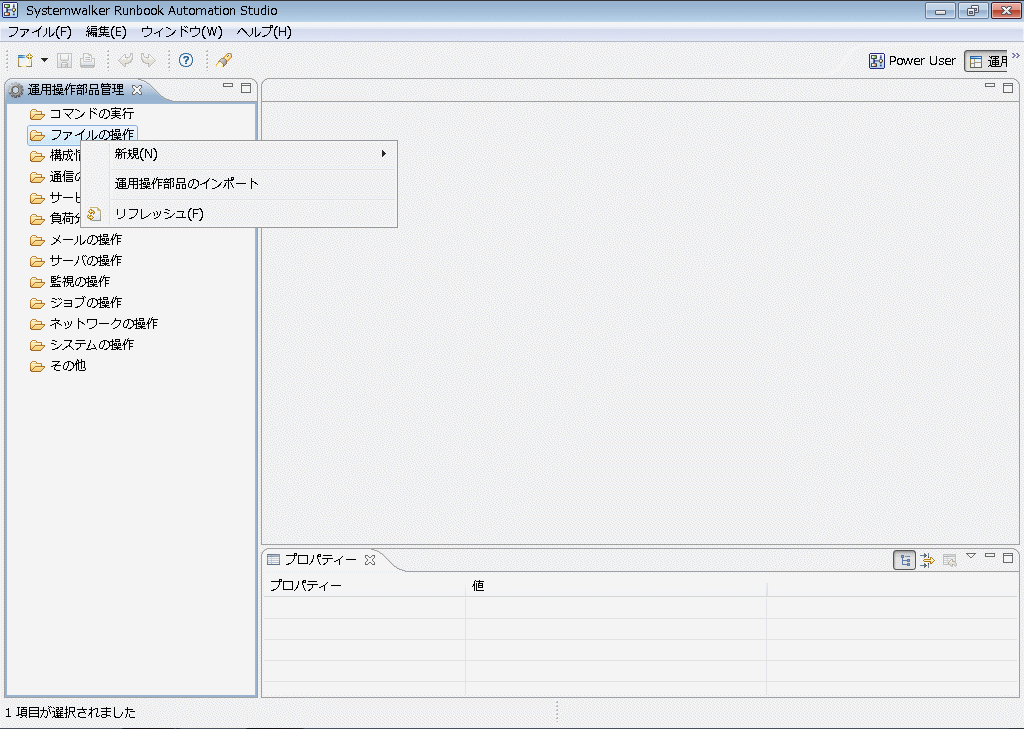Open the ファイル(F) menu
1024x729 pixels.
point(39,31)
